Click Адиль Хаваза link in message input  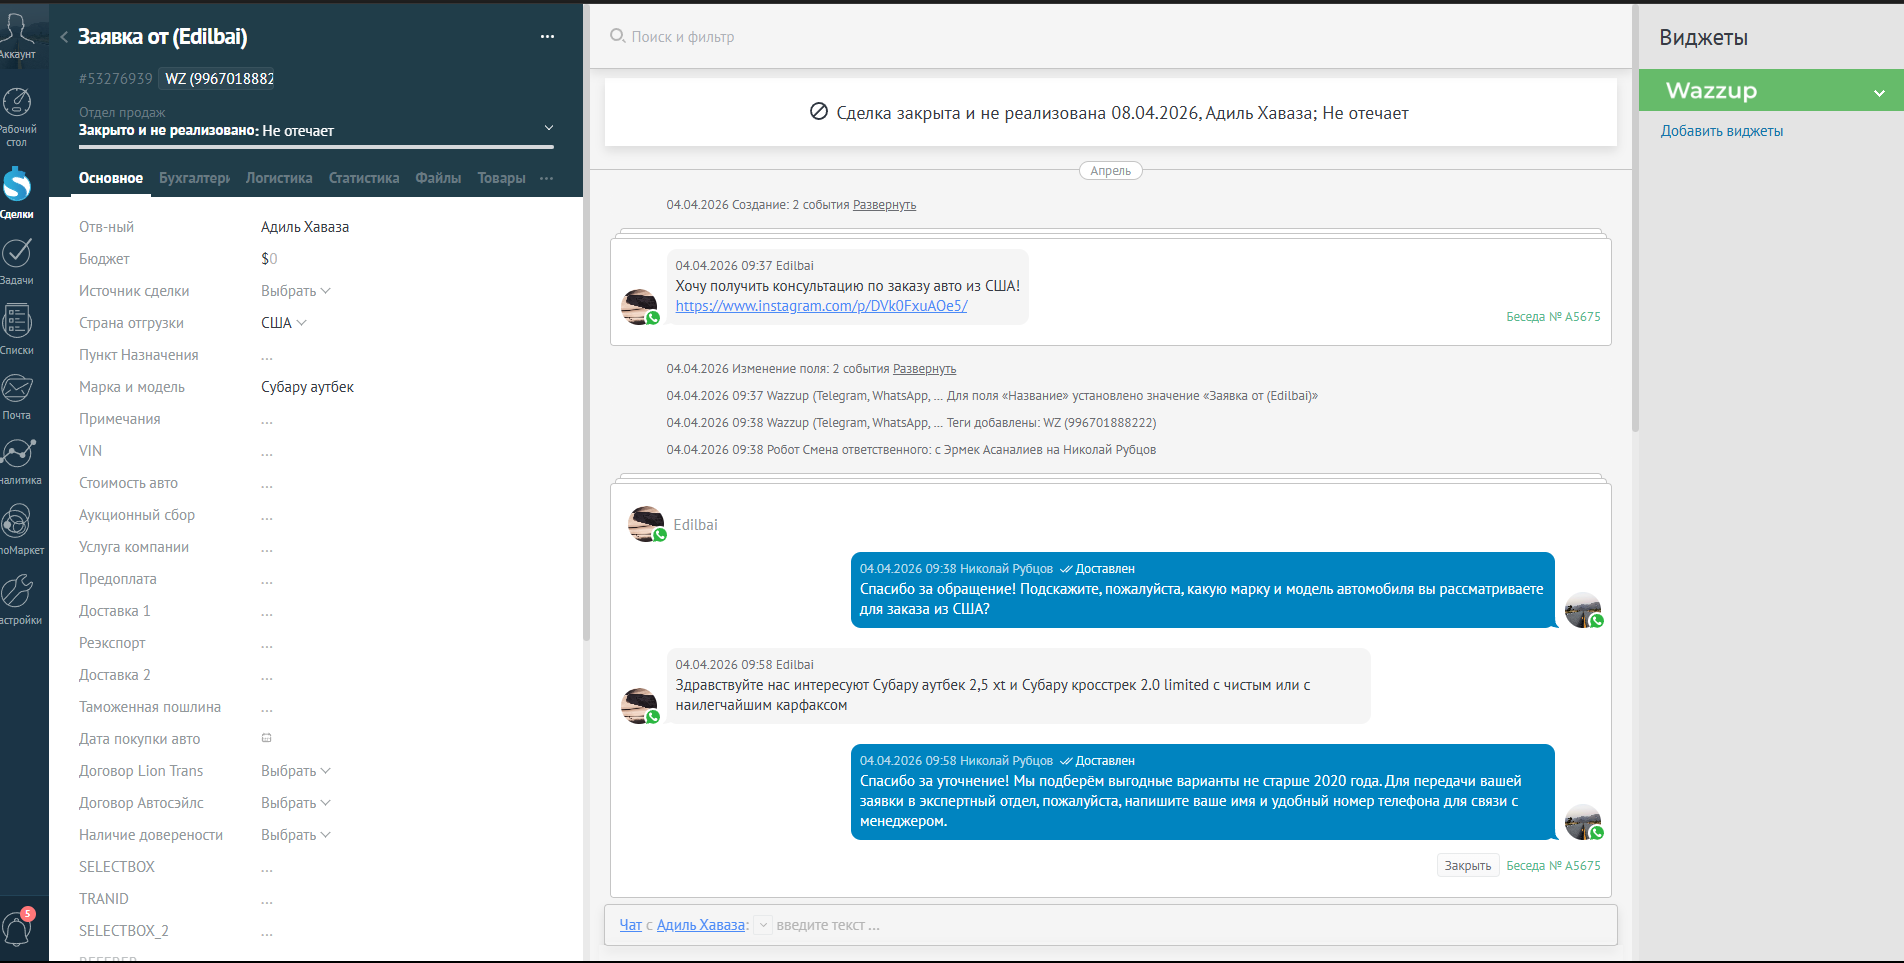pyautogui.click(x=700, y=925)
